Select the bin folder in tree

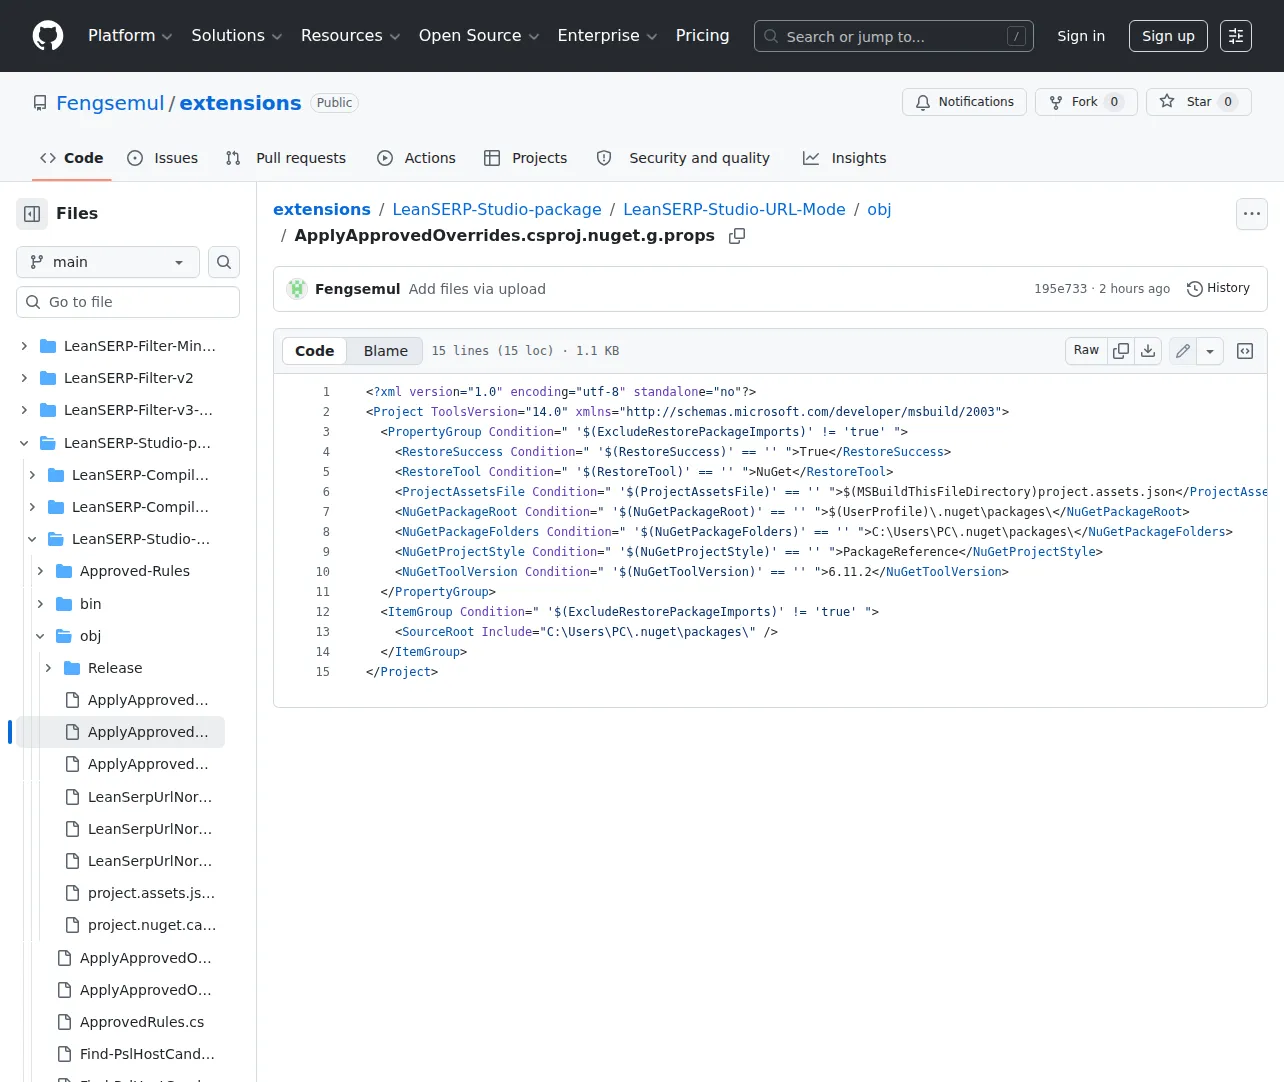coord(90,604)
